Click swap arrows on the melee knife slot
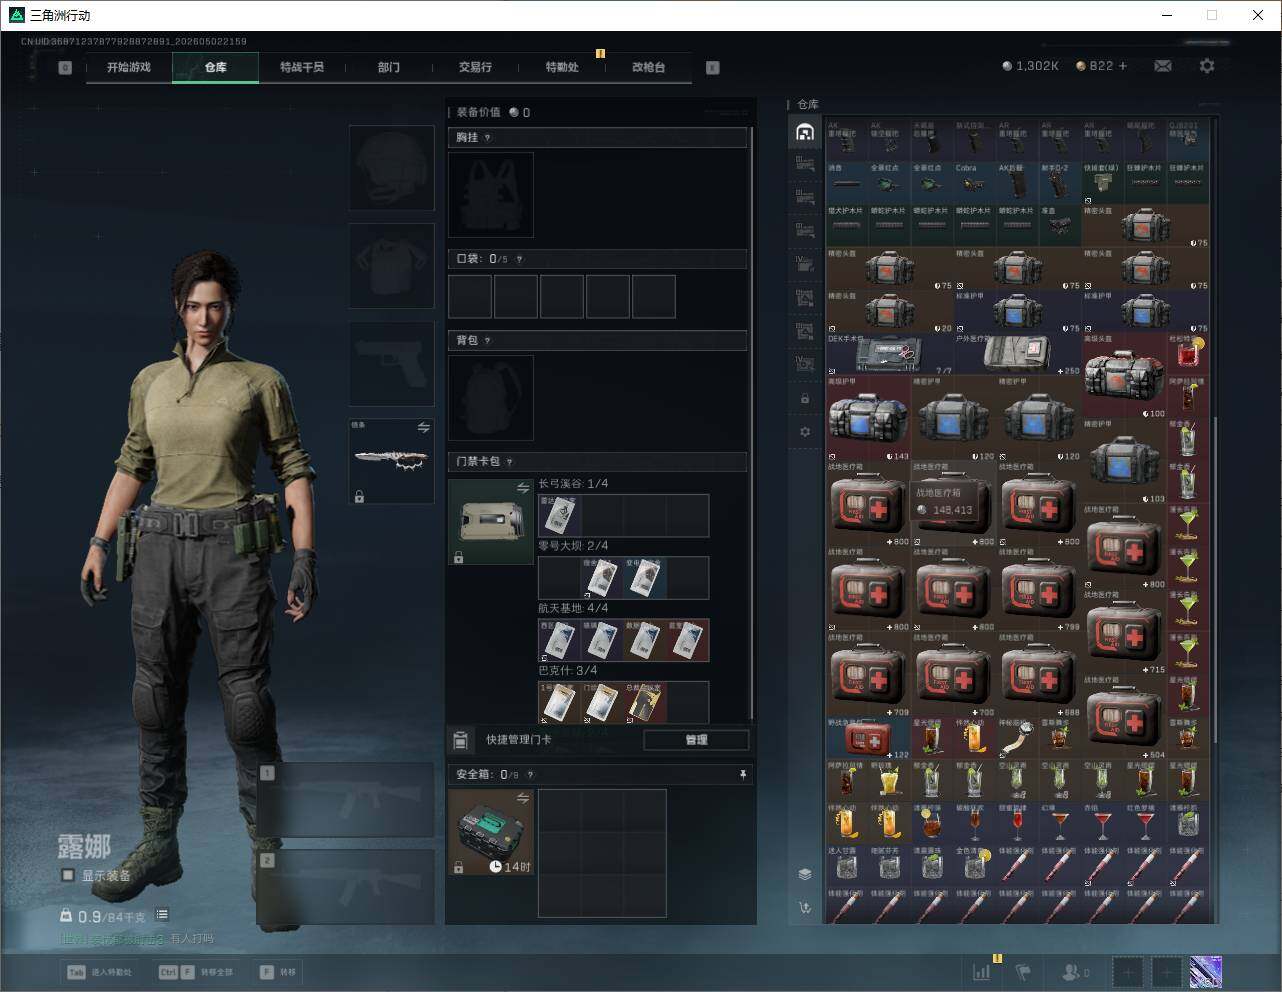The height and width of the screenshot is (992, 1282). click(x=424, y=428)
